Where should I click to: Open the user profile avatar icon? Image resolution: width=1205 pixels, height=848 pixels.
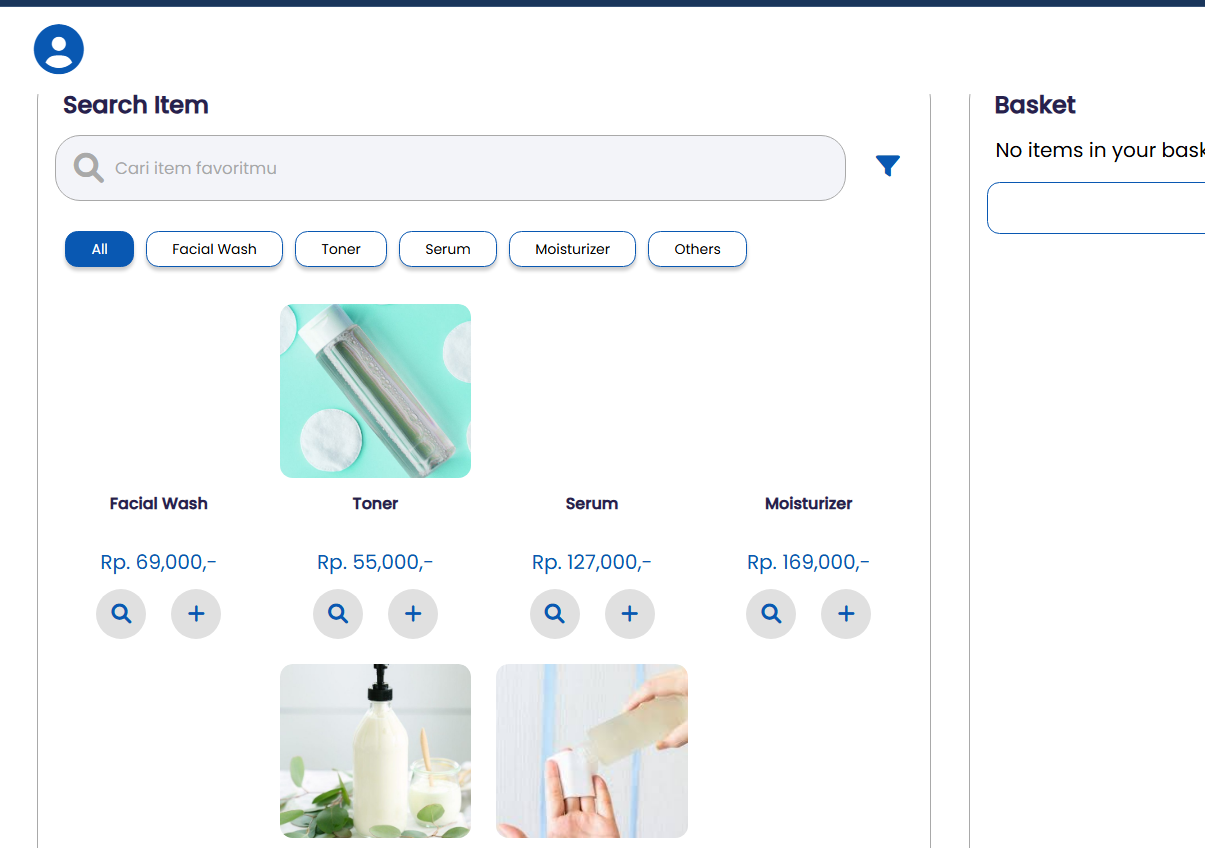click(58, 49)
